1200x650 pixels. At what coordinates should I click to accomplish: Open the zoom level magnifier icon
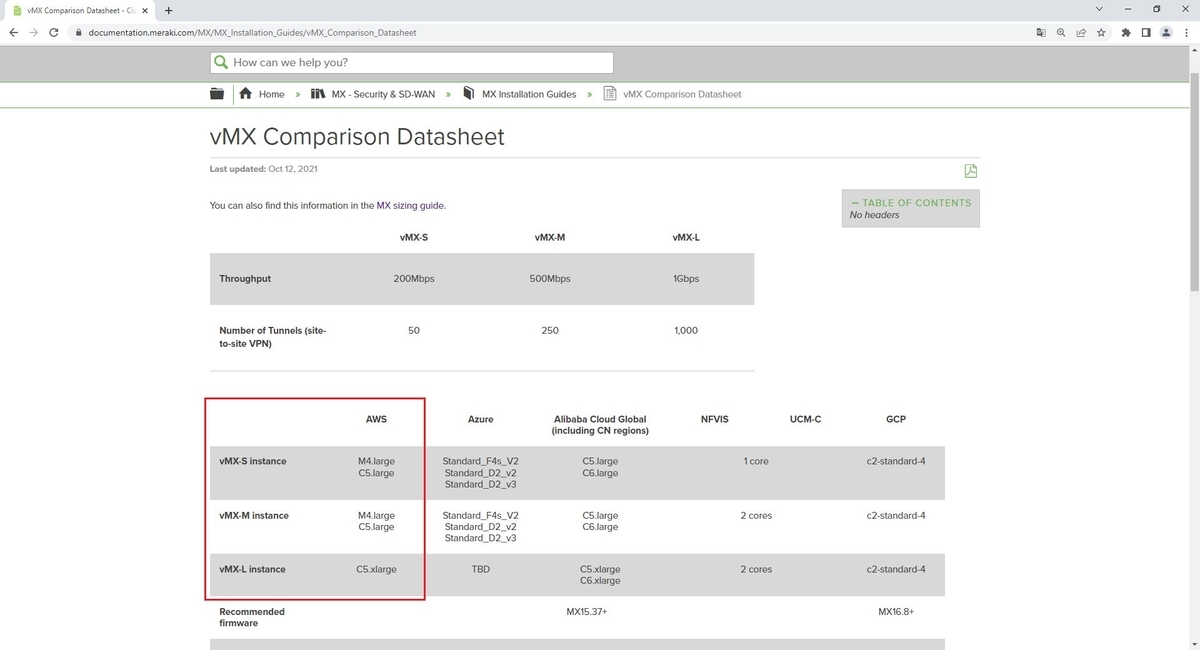(x=1061, y=32)
